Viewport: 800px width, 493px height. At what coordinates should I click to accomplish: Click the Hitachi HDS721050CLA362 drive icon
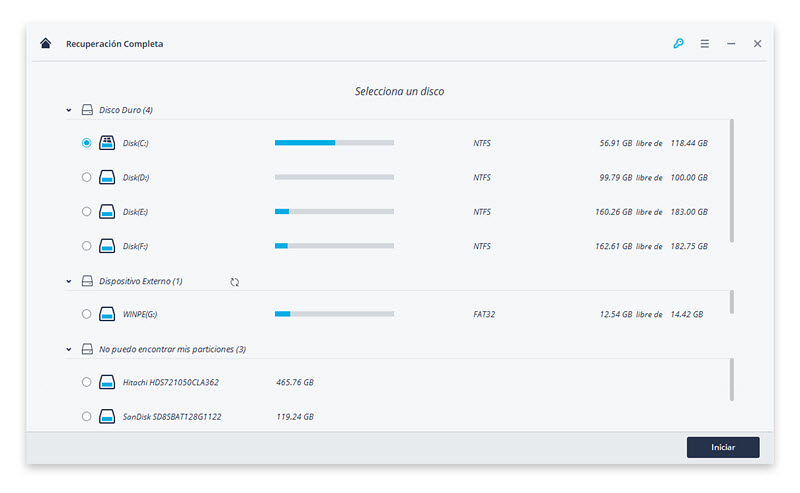(107, 382)
